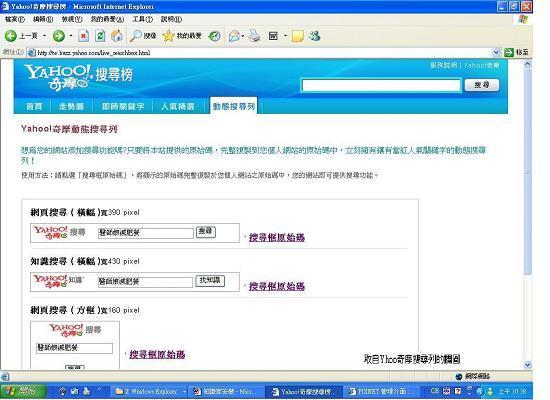Switch to the PIXNET taskbar window

[x=380, y=391]
